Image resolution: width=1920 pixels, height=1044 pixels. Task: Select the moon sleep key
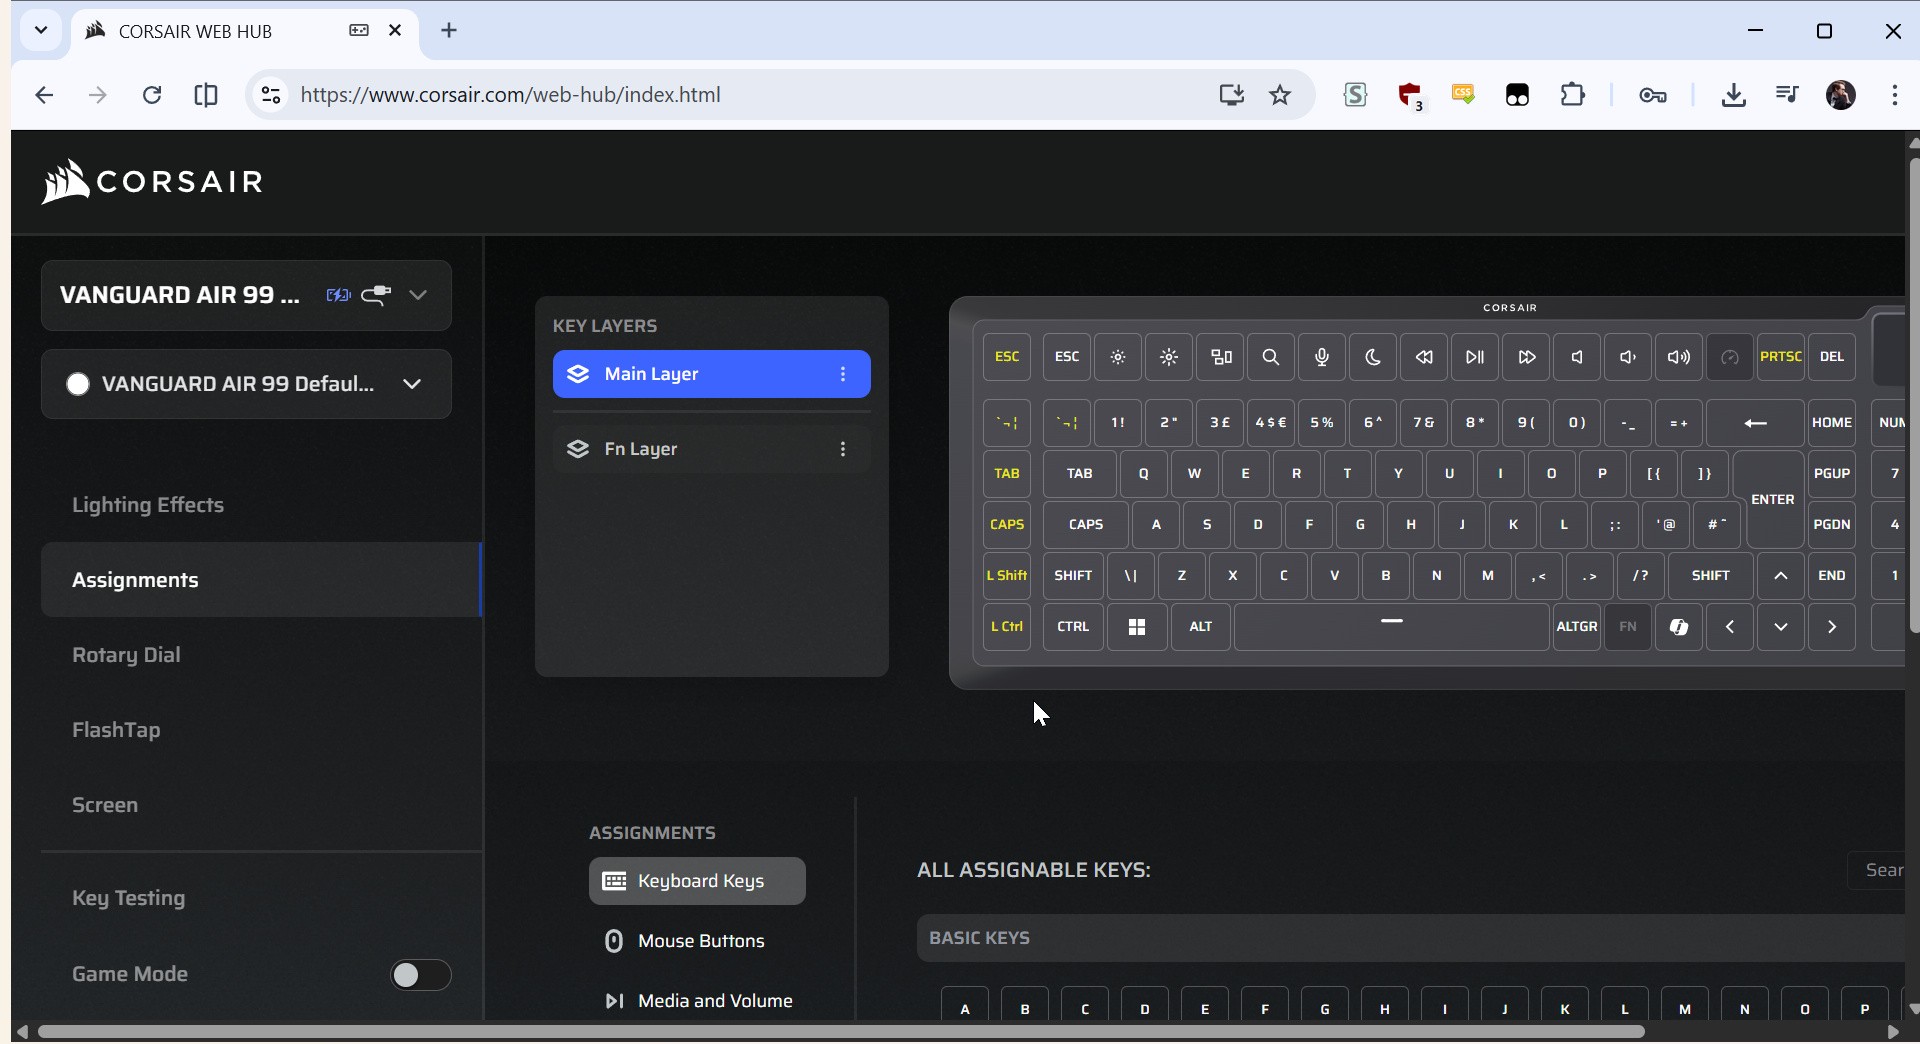(x=1373, y=358)
